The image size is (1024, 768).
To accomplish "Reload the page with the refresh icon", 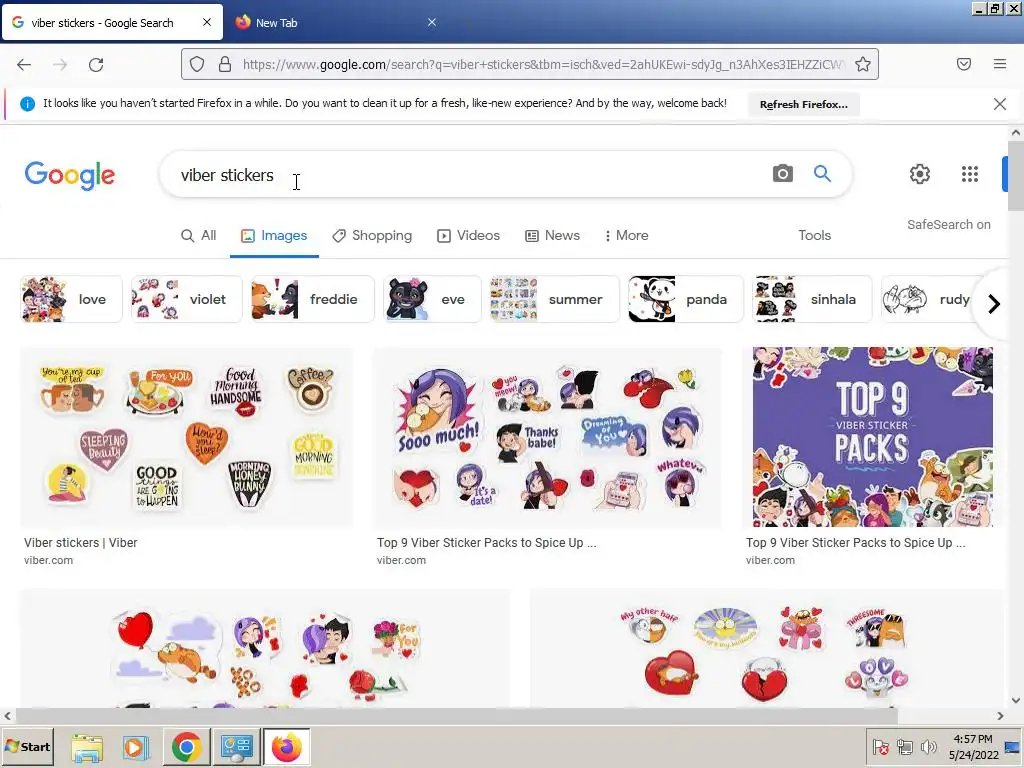I will tap(96, 64).
